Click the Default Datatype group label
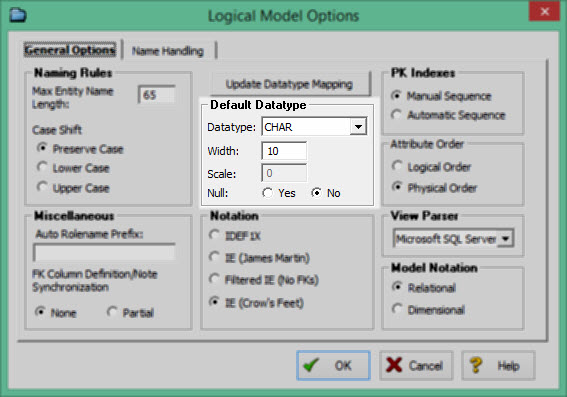Screen dimensions: 567x397 [x=258, y=105]
